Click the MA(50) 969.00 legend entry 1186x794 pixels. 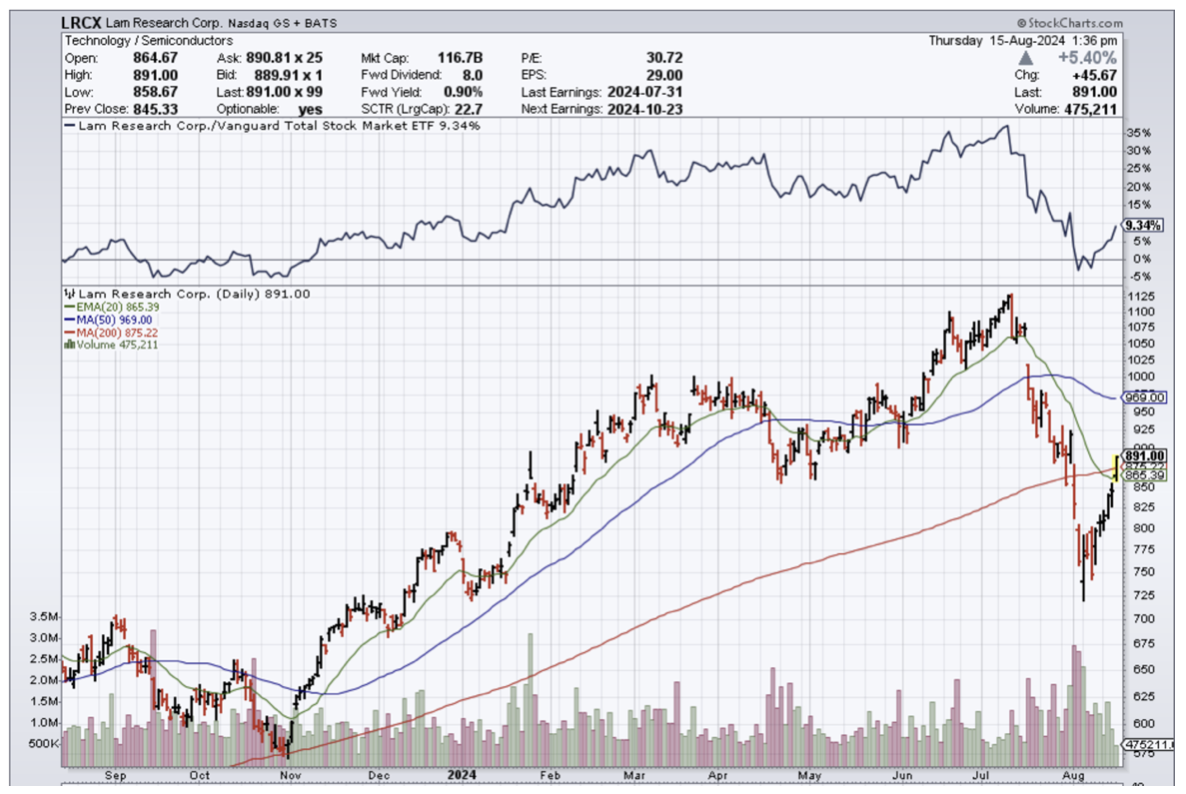point(108,320)
